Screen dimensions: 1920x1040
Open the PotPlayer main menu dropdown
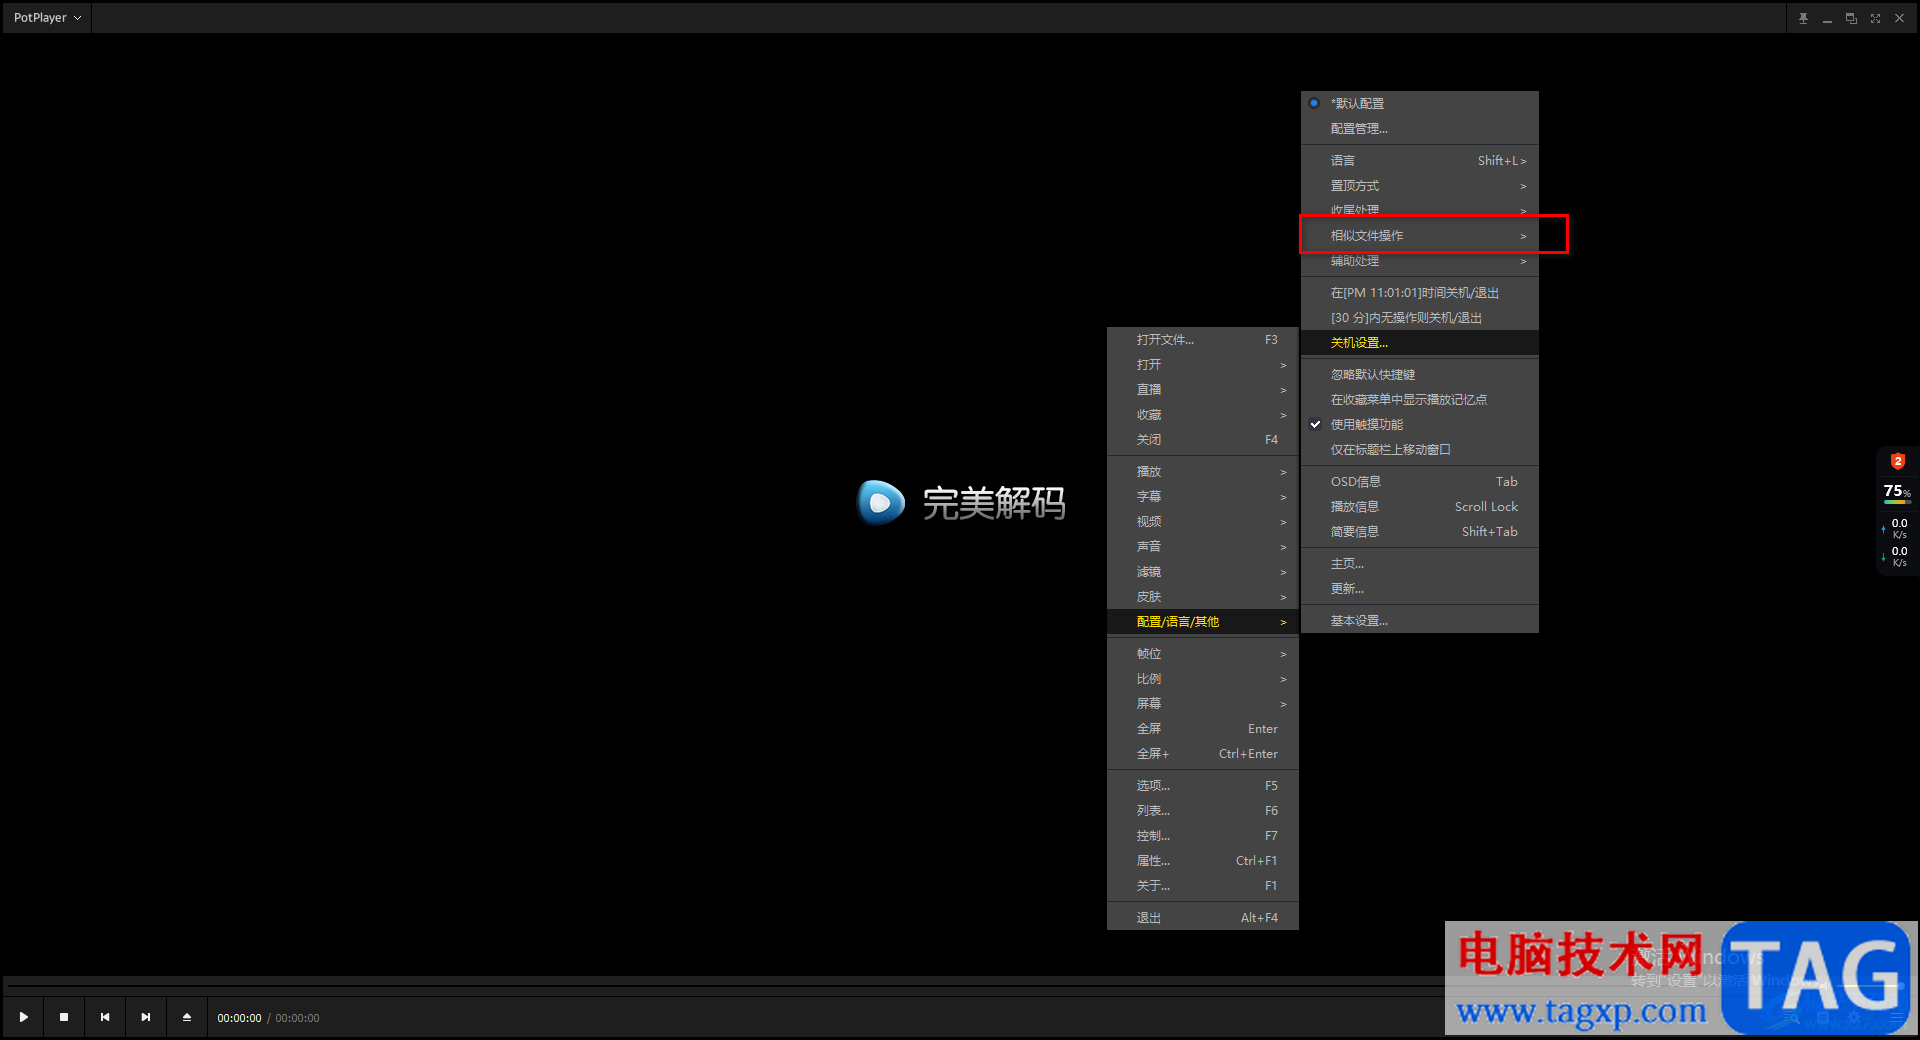[47, 18]
